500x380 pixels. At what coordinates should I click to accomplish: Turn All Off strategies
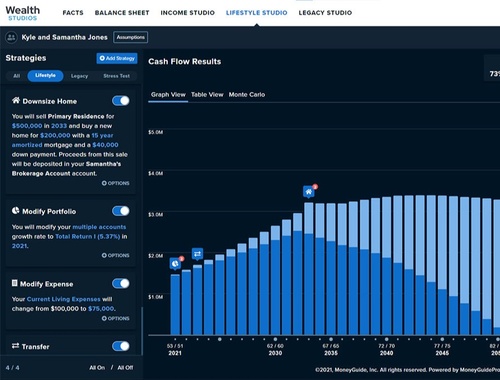tap(125, 368)
